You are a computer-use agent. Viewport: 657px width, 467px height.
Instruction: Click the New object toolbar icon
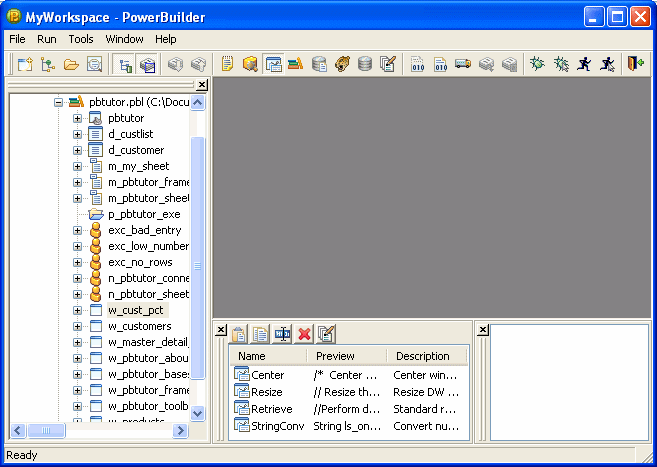[25, 64]
